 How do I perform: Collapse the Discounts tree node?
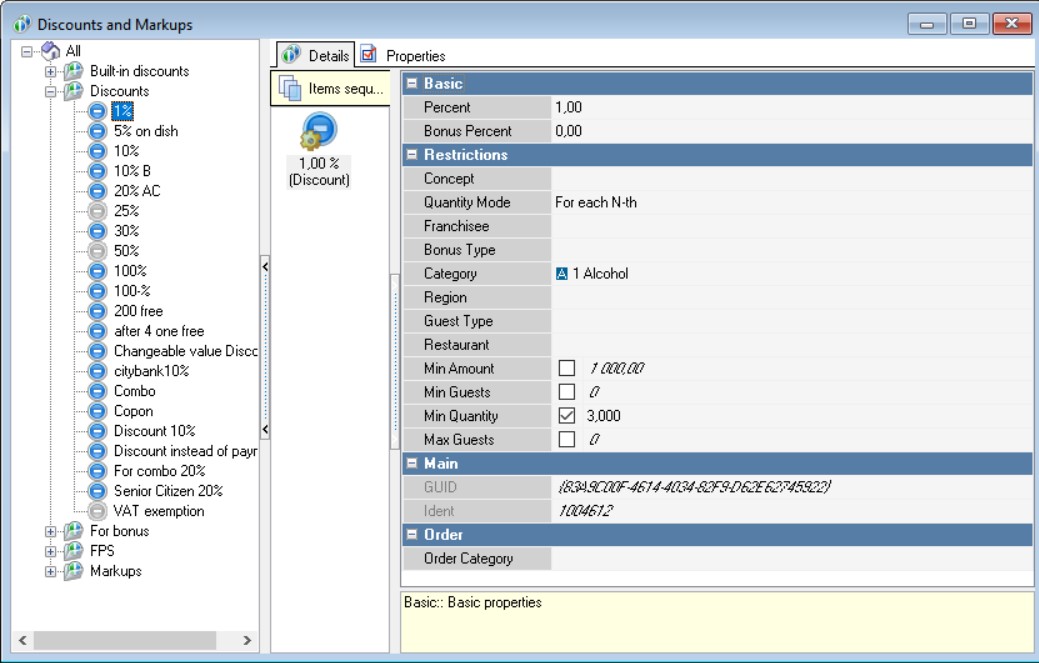50,91
